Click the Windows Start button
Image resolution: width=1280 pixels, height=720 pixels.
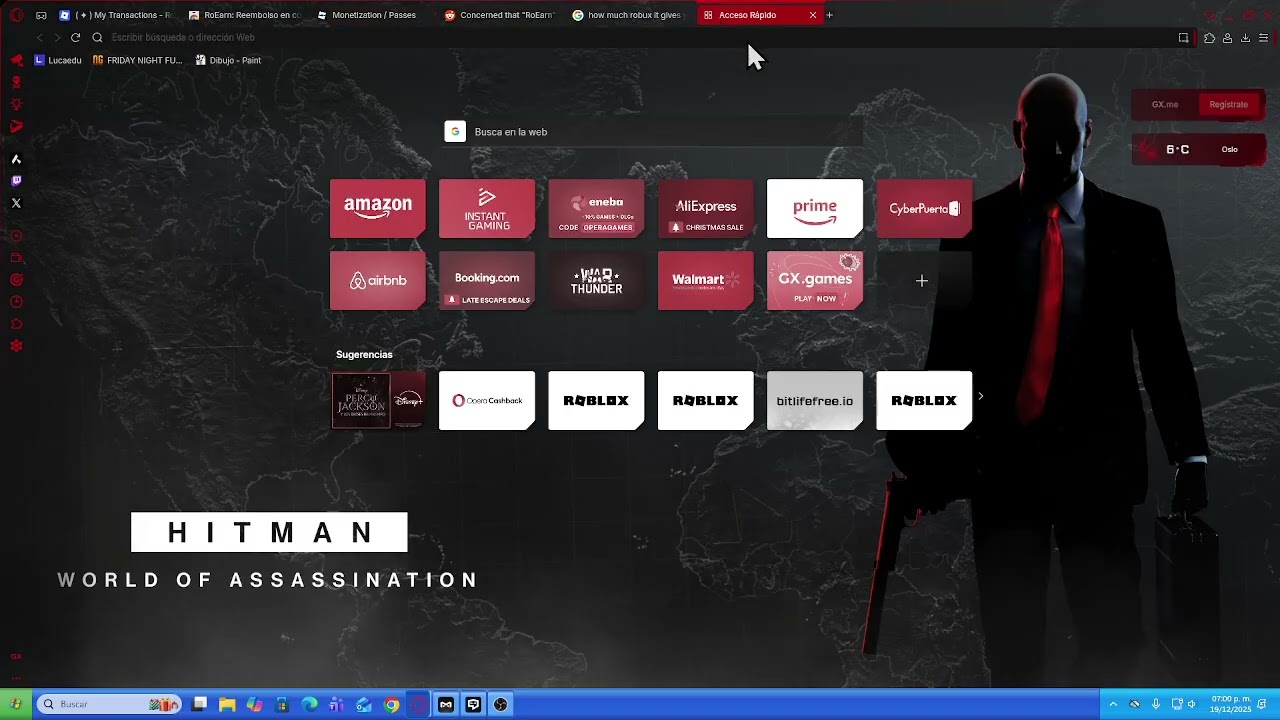[x=15, y=704]
